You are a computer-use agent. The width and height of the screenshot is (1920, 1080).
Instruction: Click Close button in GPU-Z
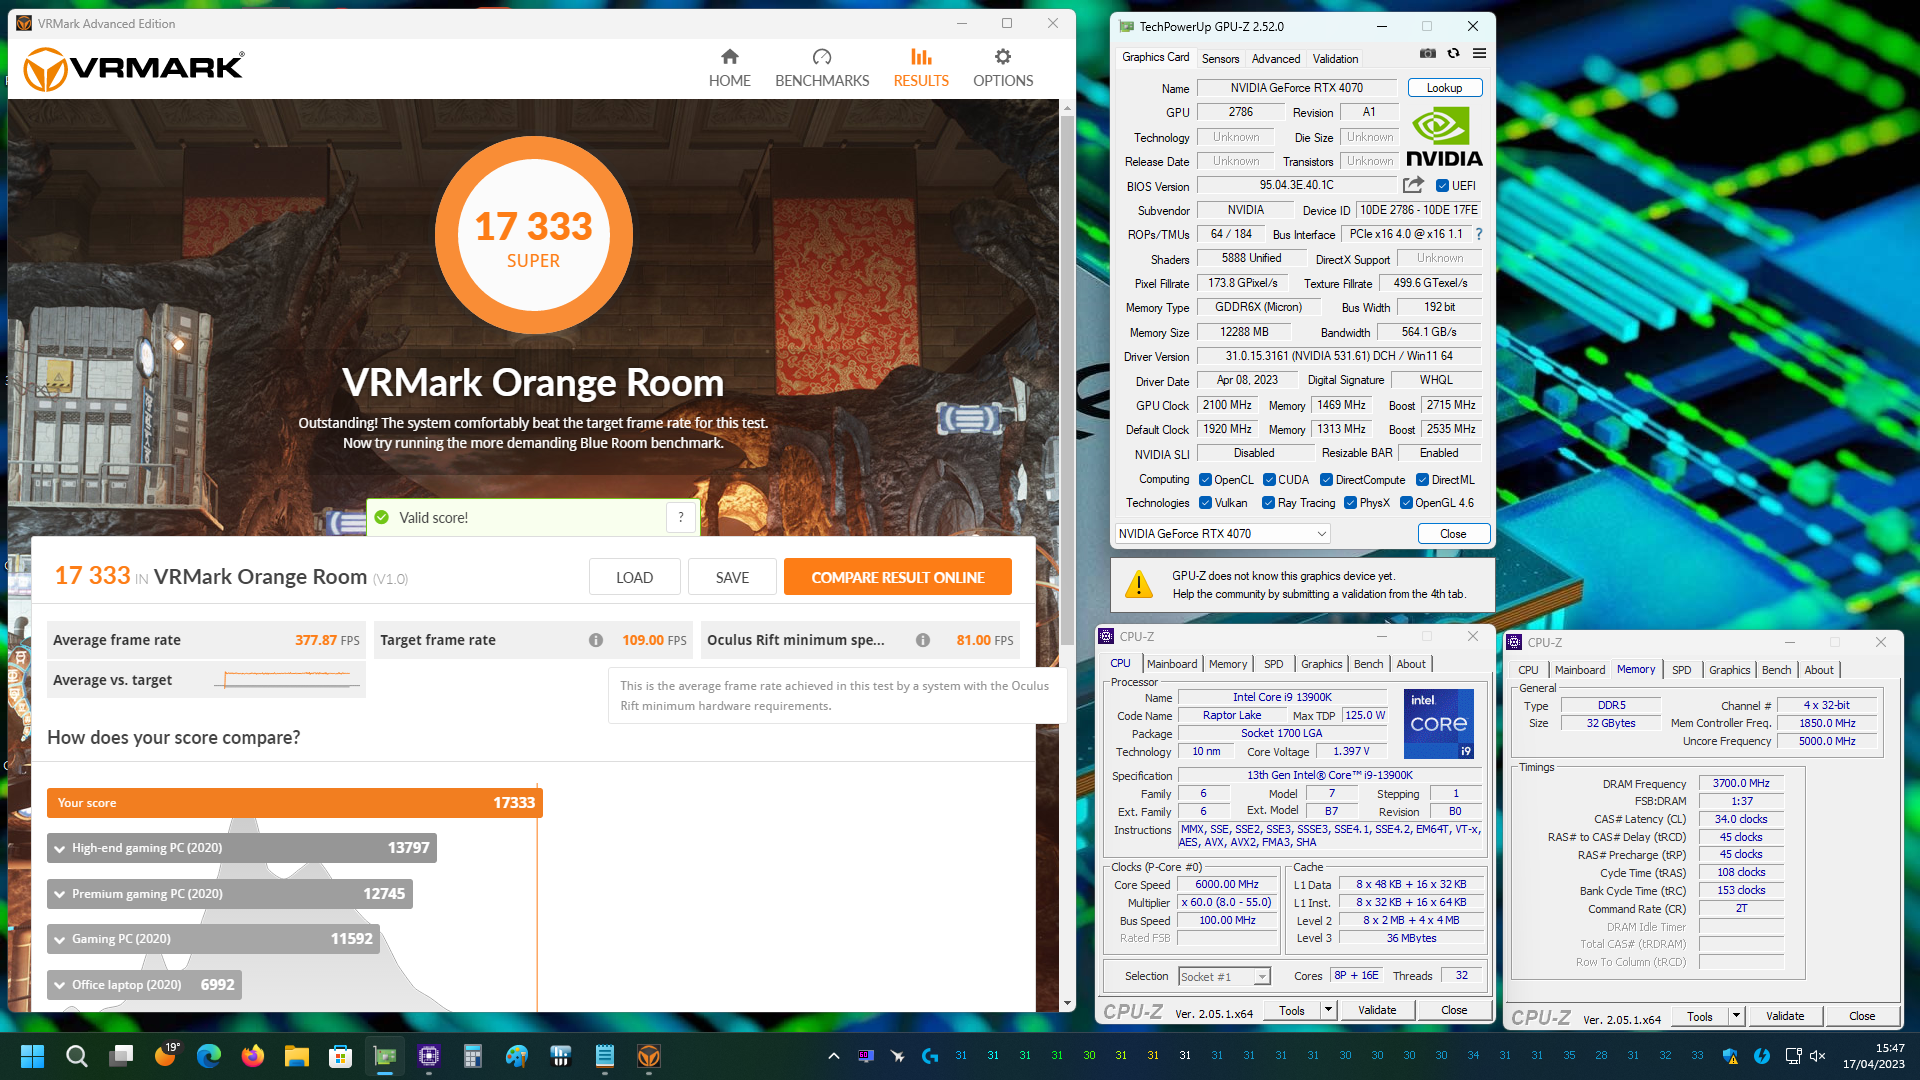click(x=1453, y=534)
